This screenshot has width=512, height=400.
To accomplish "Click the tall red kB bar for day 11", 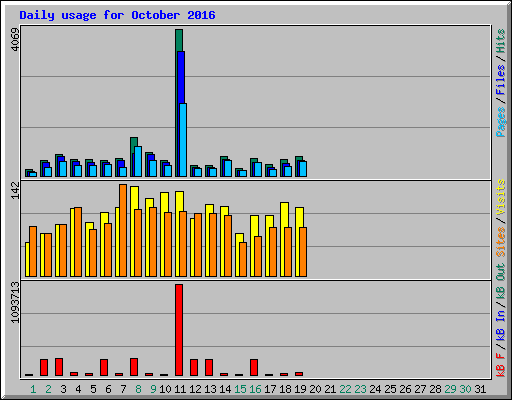I will (179, 330).
